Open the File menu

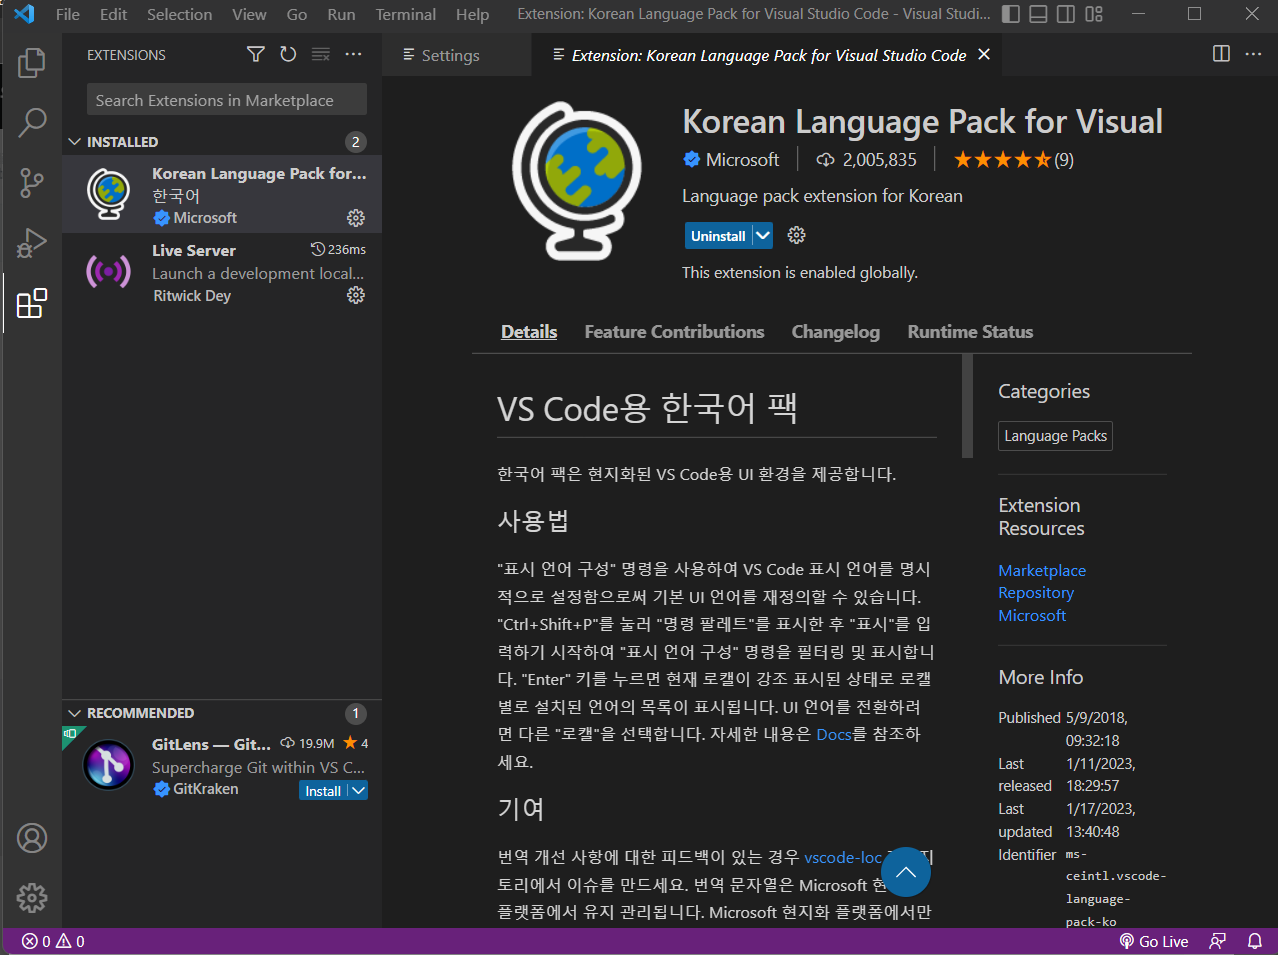(68, 14)
